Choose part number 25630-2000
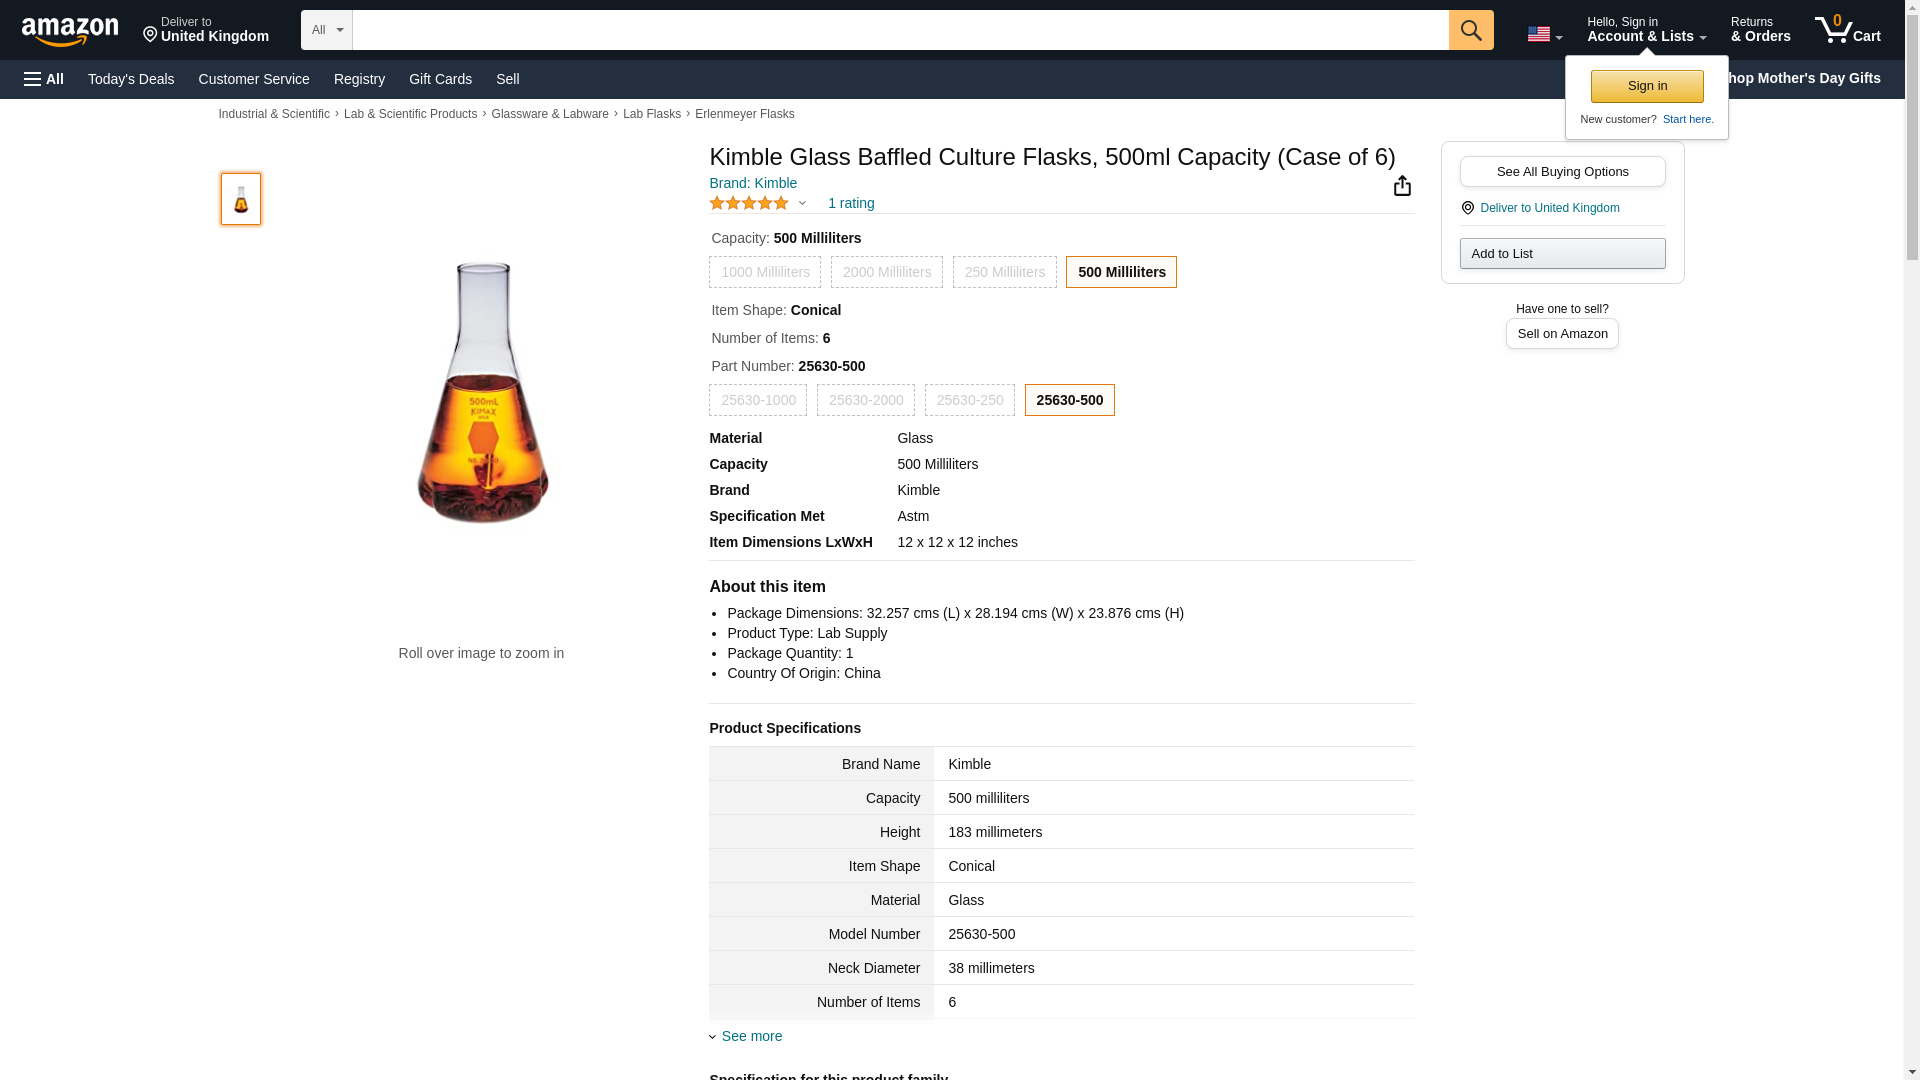 pos(865,400)
